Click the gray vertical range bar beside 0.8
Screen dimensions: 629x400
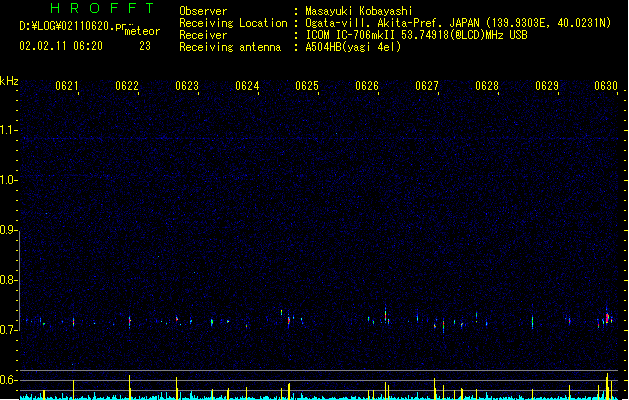click(x=20, y=281)
